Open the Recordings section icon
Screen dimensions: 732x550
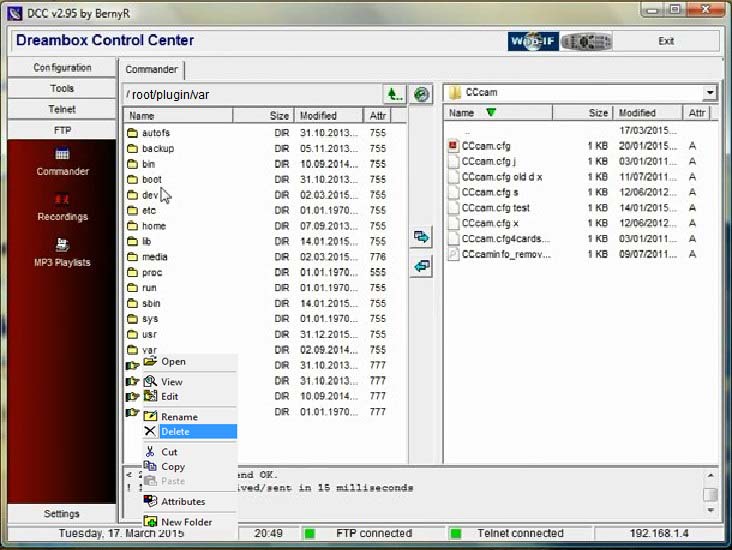pos(62,200)
